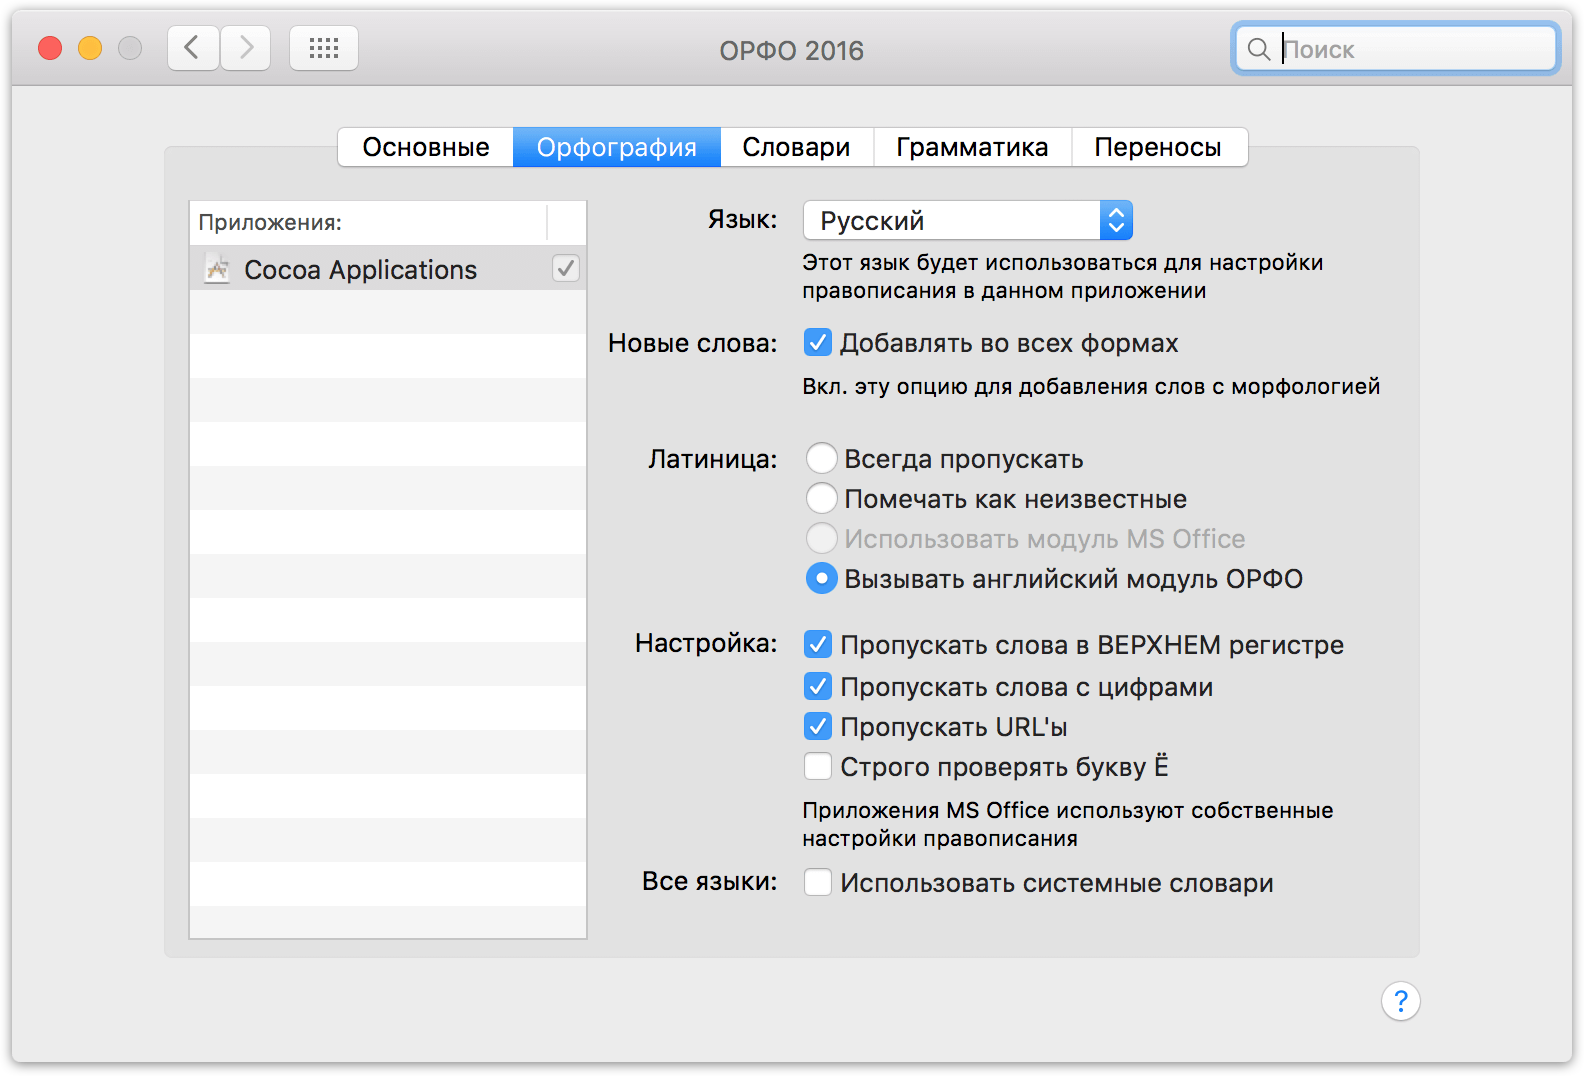This screenshot has width=1584, height=1076.
Task: Switch to the Переносы tab
Action: point(1158,147)
